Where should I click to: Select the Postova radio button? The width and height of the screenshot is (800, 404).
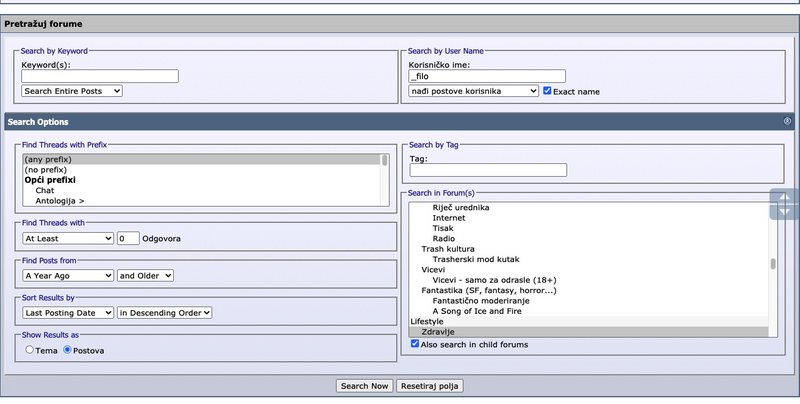pyautogui.click(x=67, y=350)
